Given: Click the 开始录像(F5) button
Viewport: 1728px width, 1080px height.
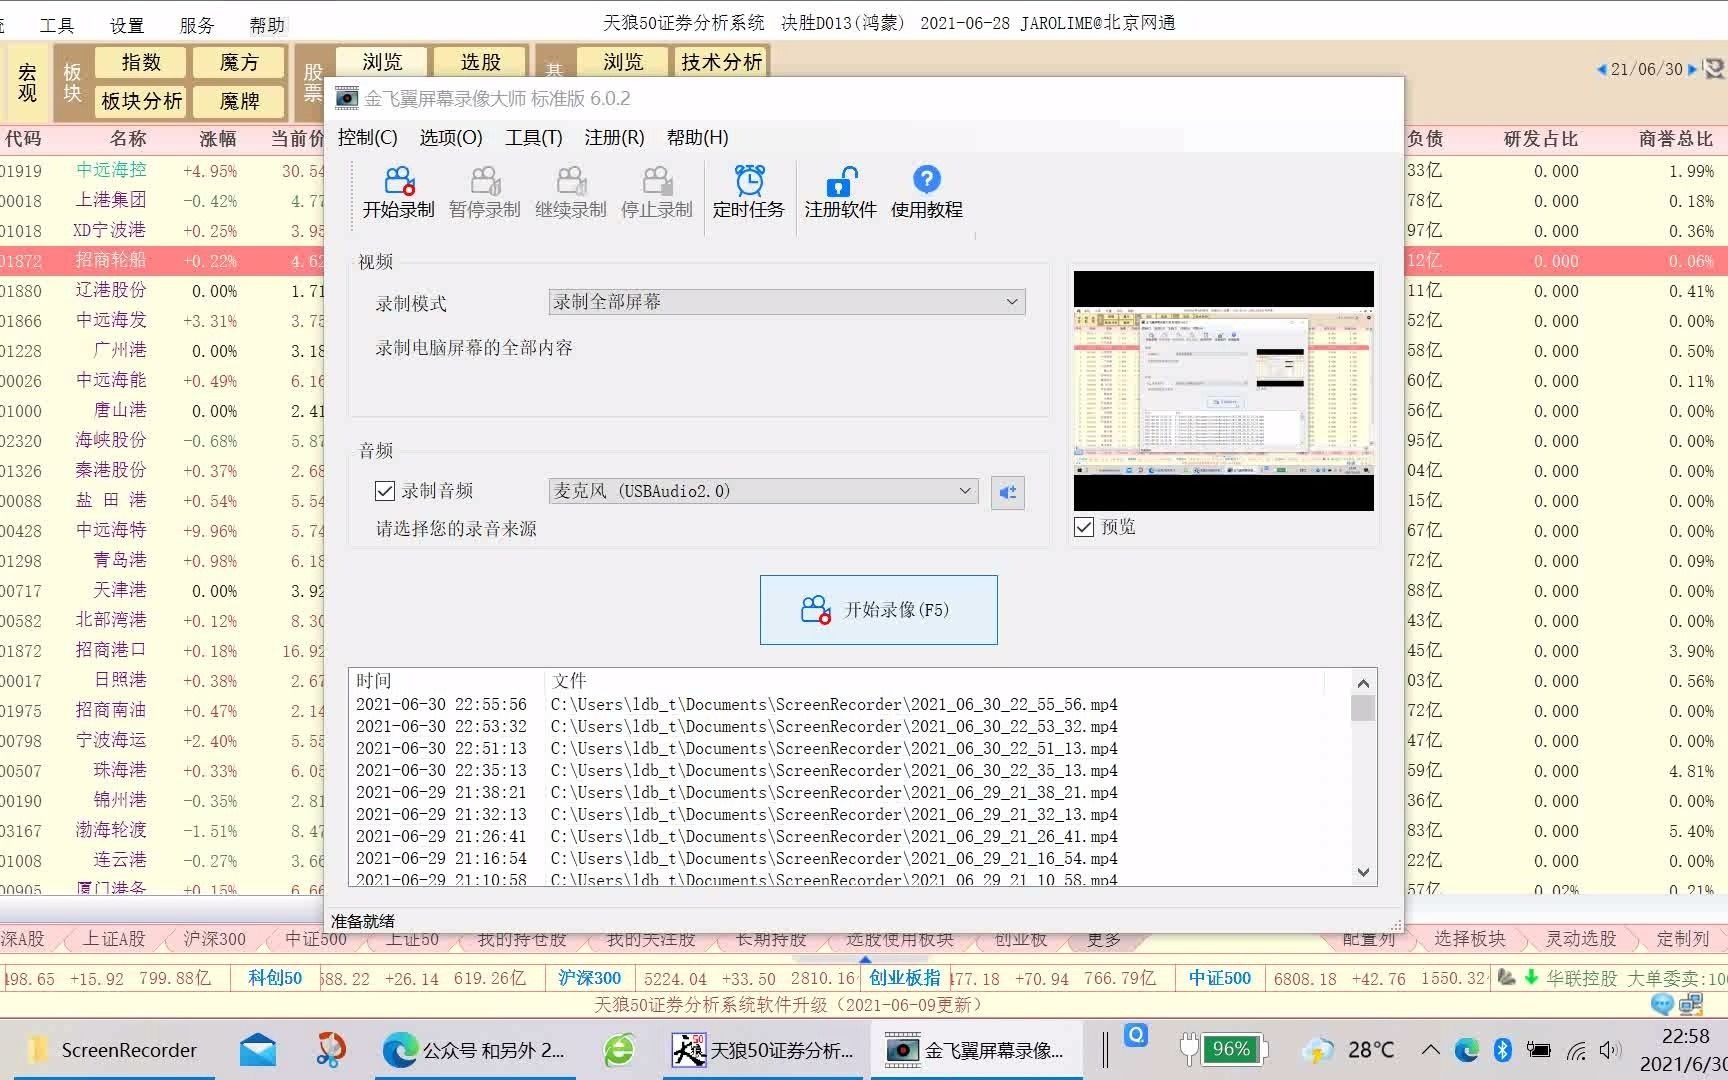Looking at the screenshot, I should point(878,610).
